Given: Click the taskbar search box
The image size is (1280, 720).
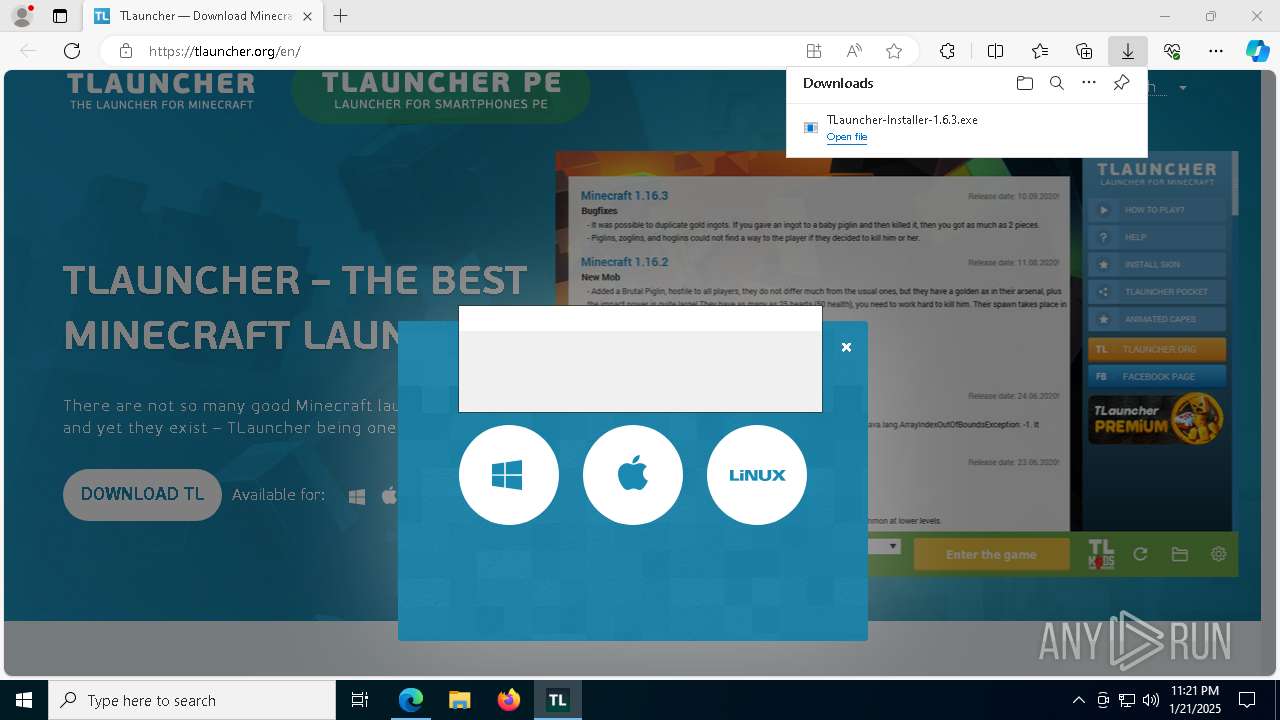Looking at the screenshot, I should (x=192, y=700).
